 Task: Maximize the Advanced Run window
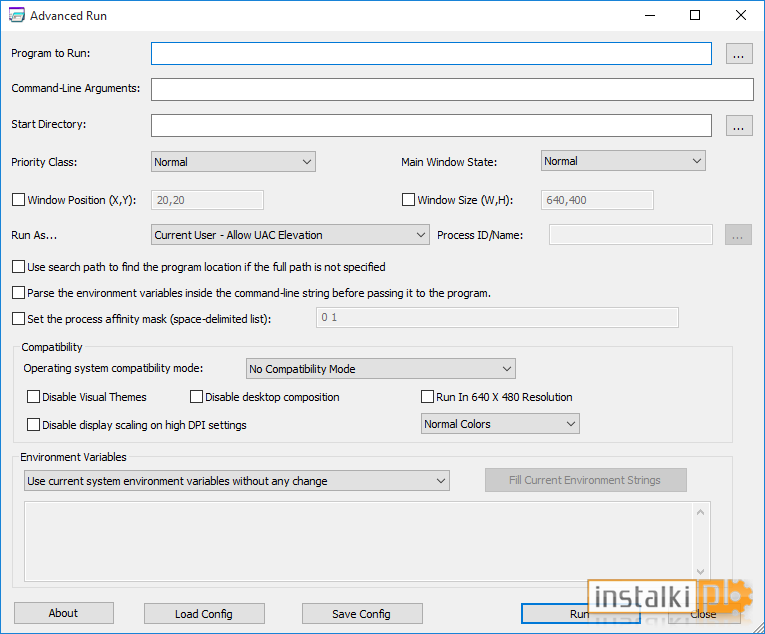coord(695,15)
